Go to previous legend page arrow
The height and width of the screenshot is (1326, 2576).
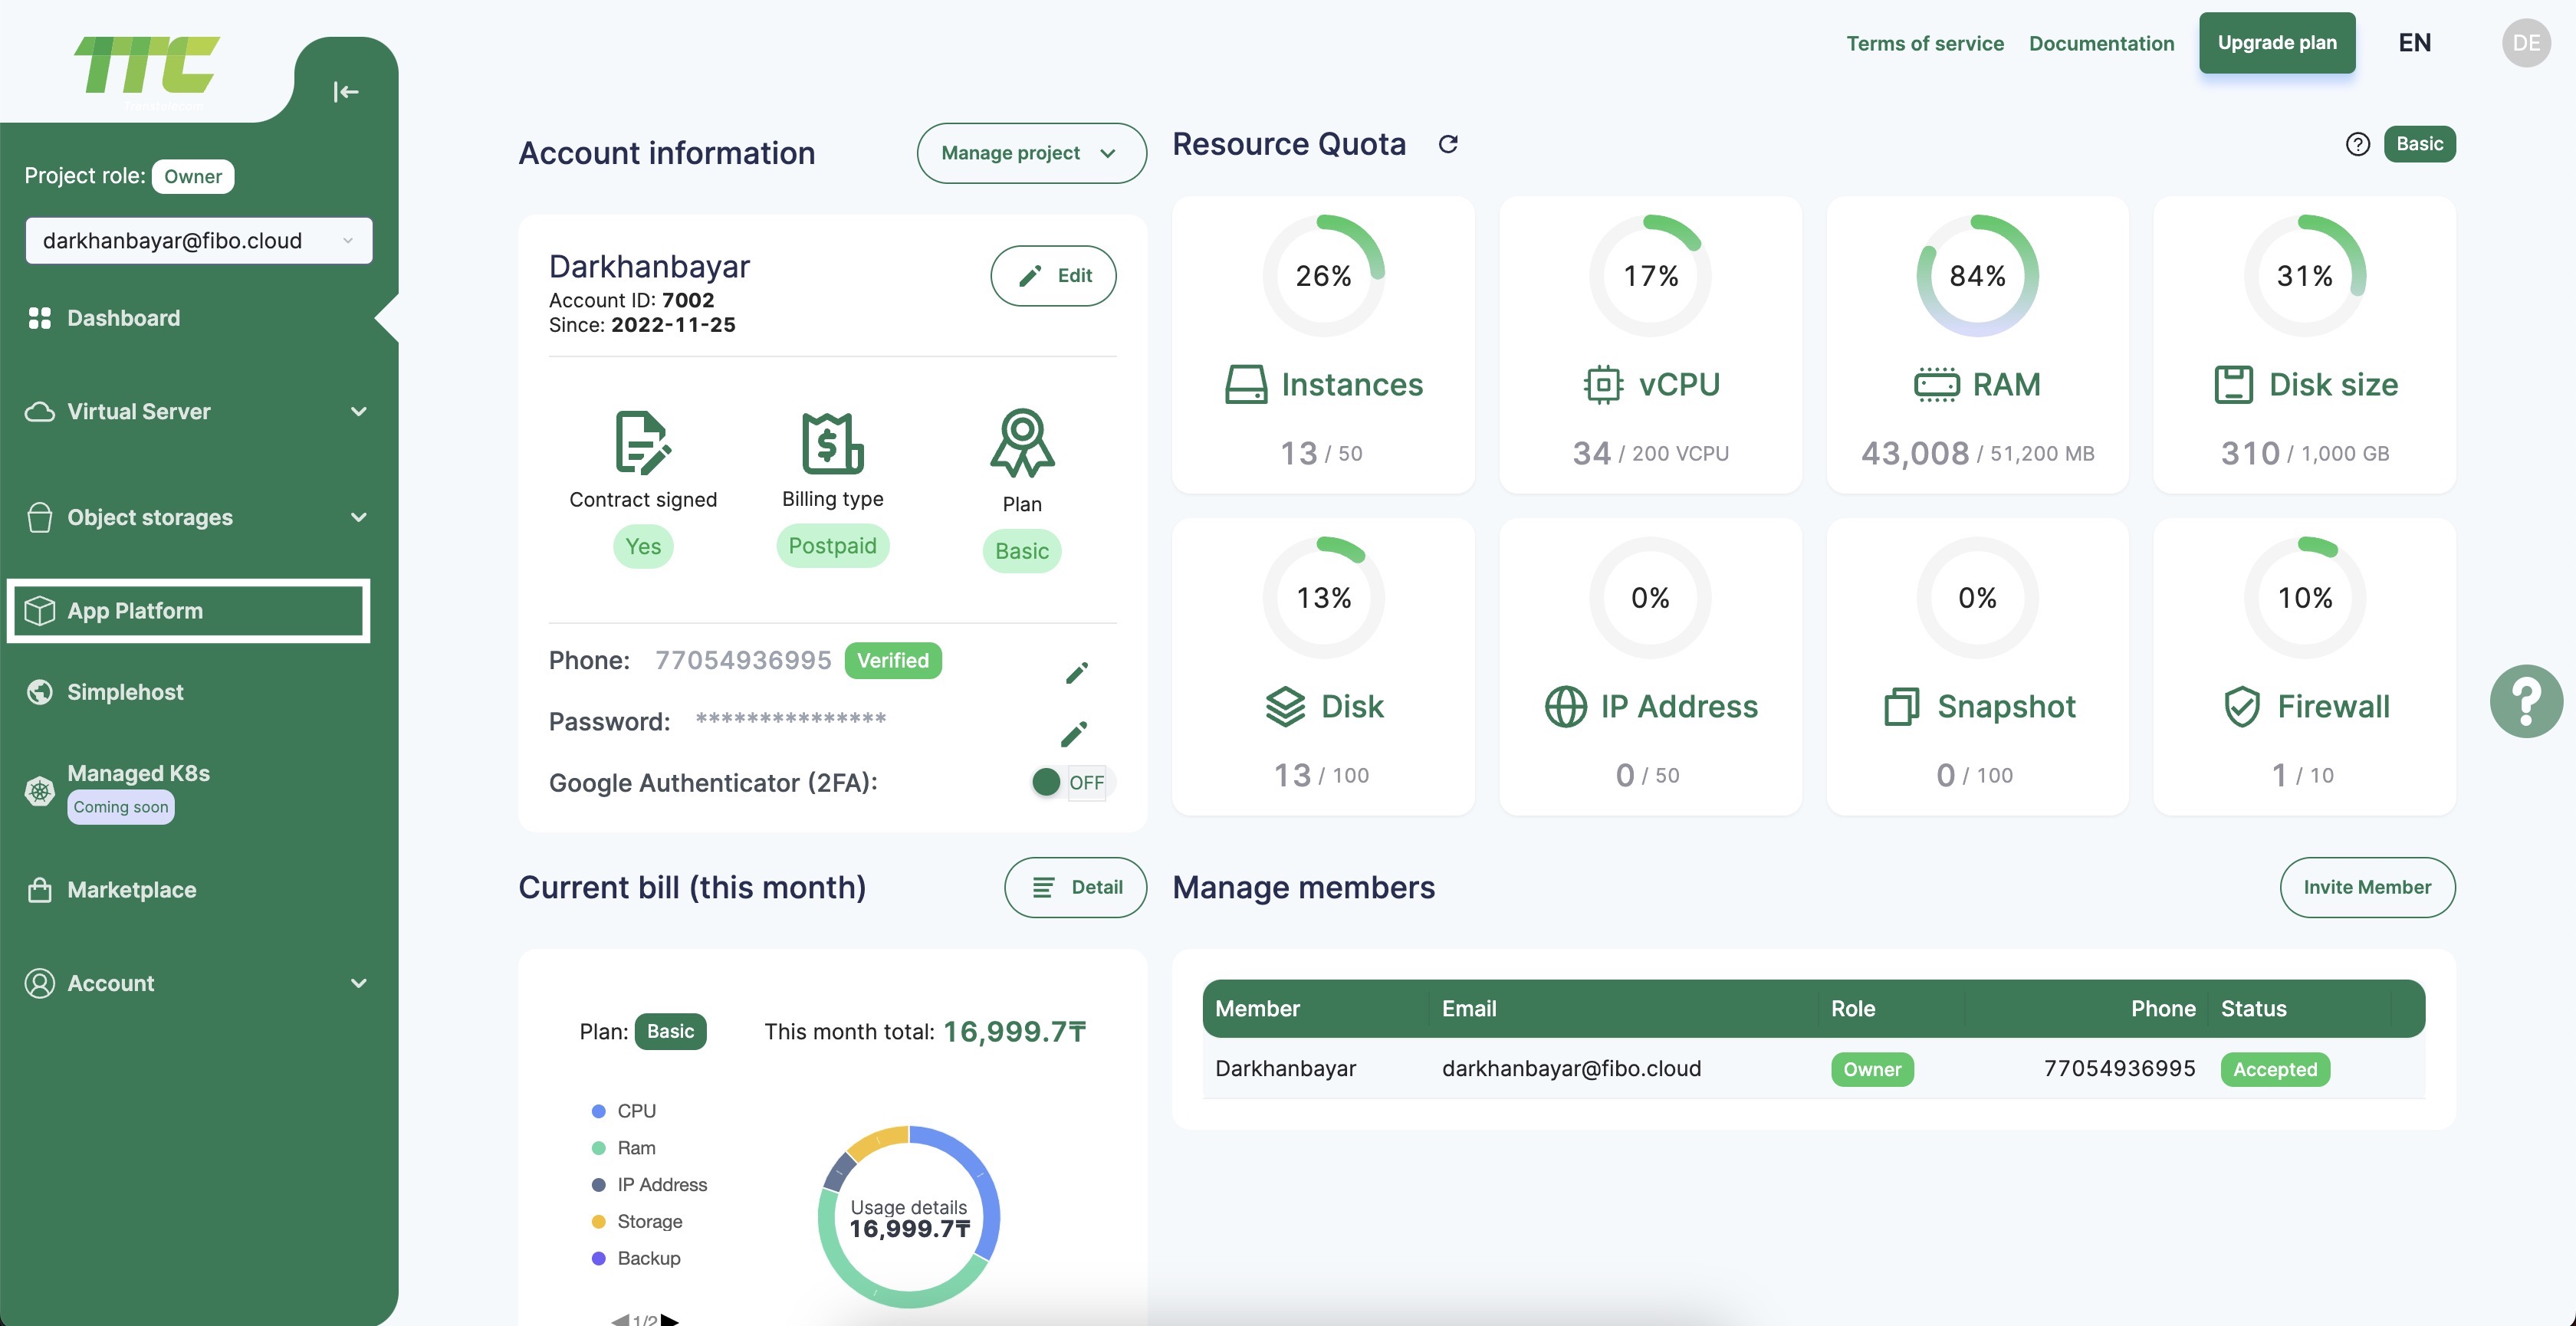click(620, 1320)
